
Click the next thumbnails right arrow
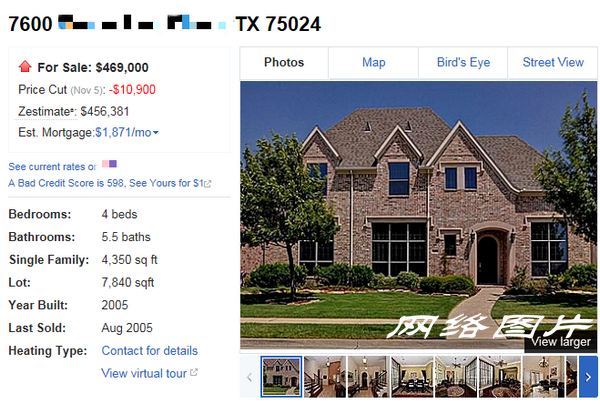pos(588,377)
